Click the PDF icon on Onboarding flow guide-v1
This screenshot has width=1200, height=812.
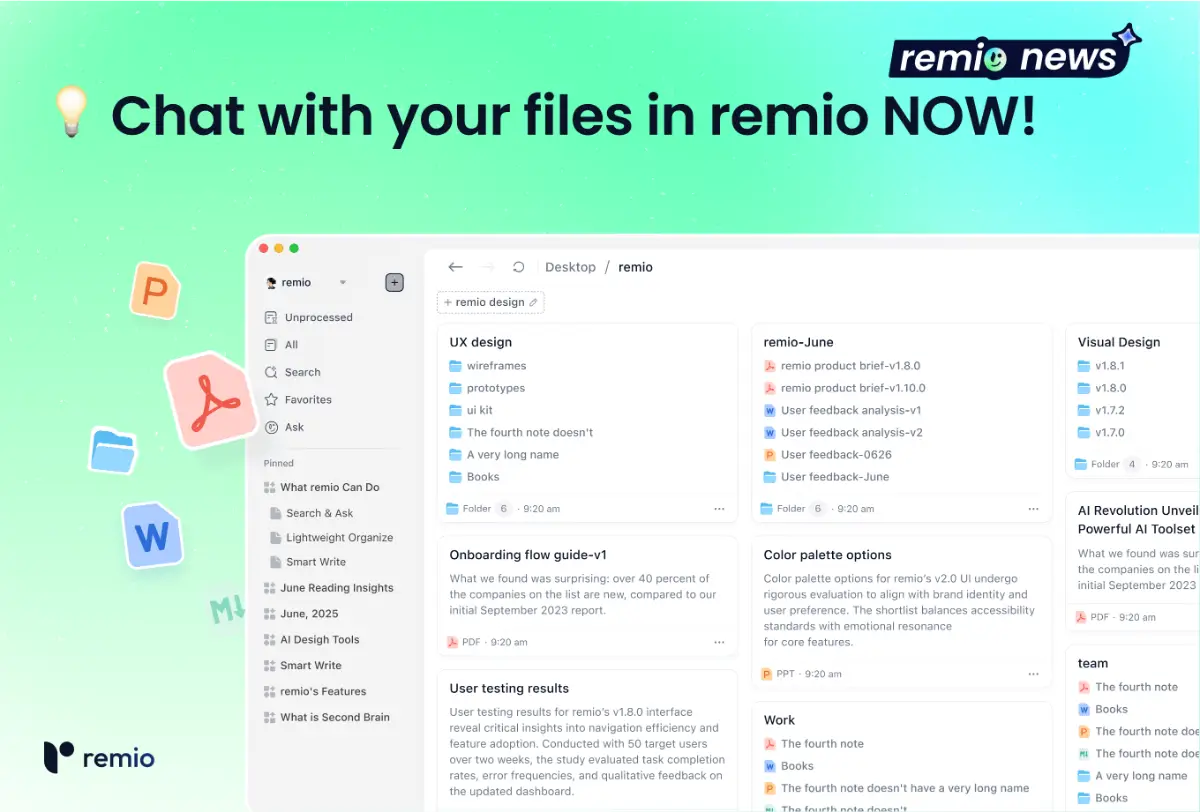(x=452, y=642)
